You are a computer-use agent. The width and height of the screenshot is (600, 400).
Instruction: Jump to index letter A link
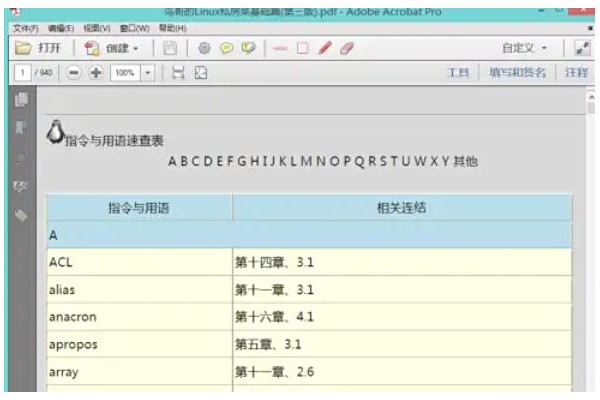tap(172, 161)
